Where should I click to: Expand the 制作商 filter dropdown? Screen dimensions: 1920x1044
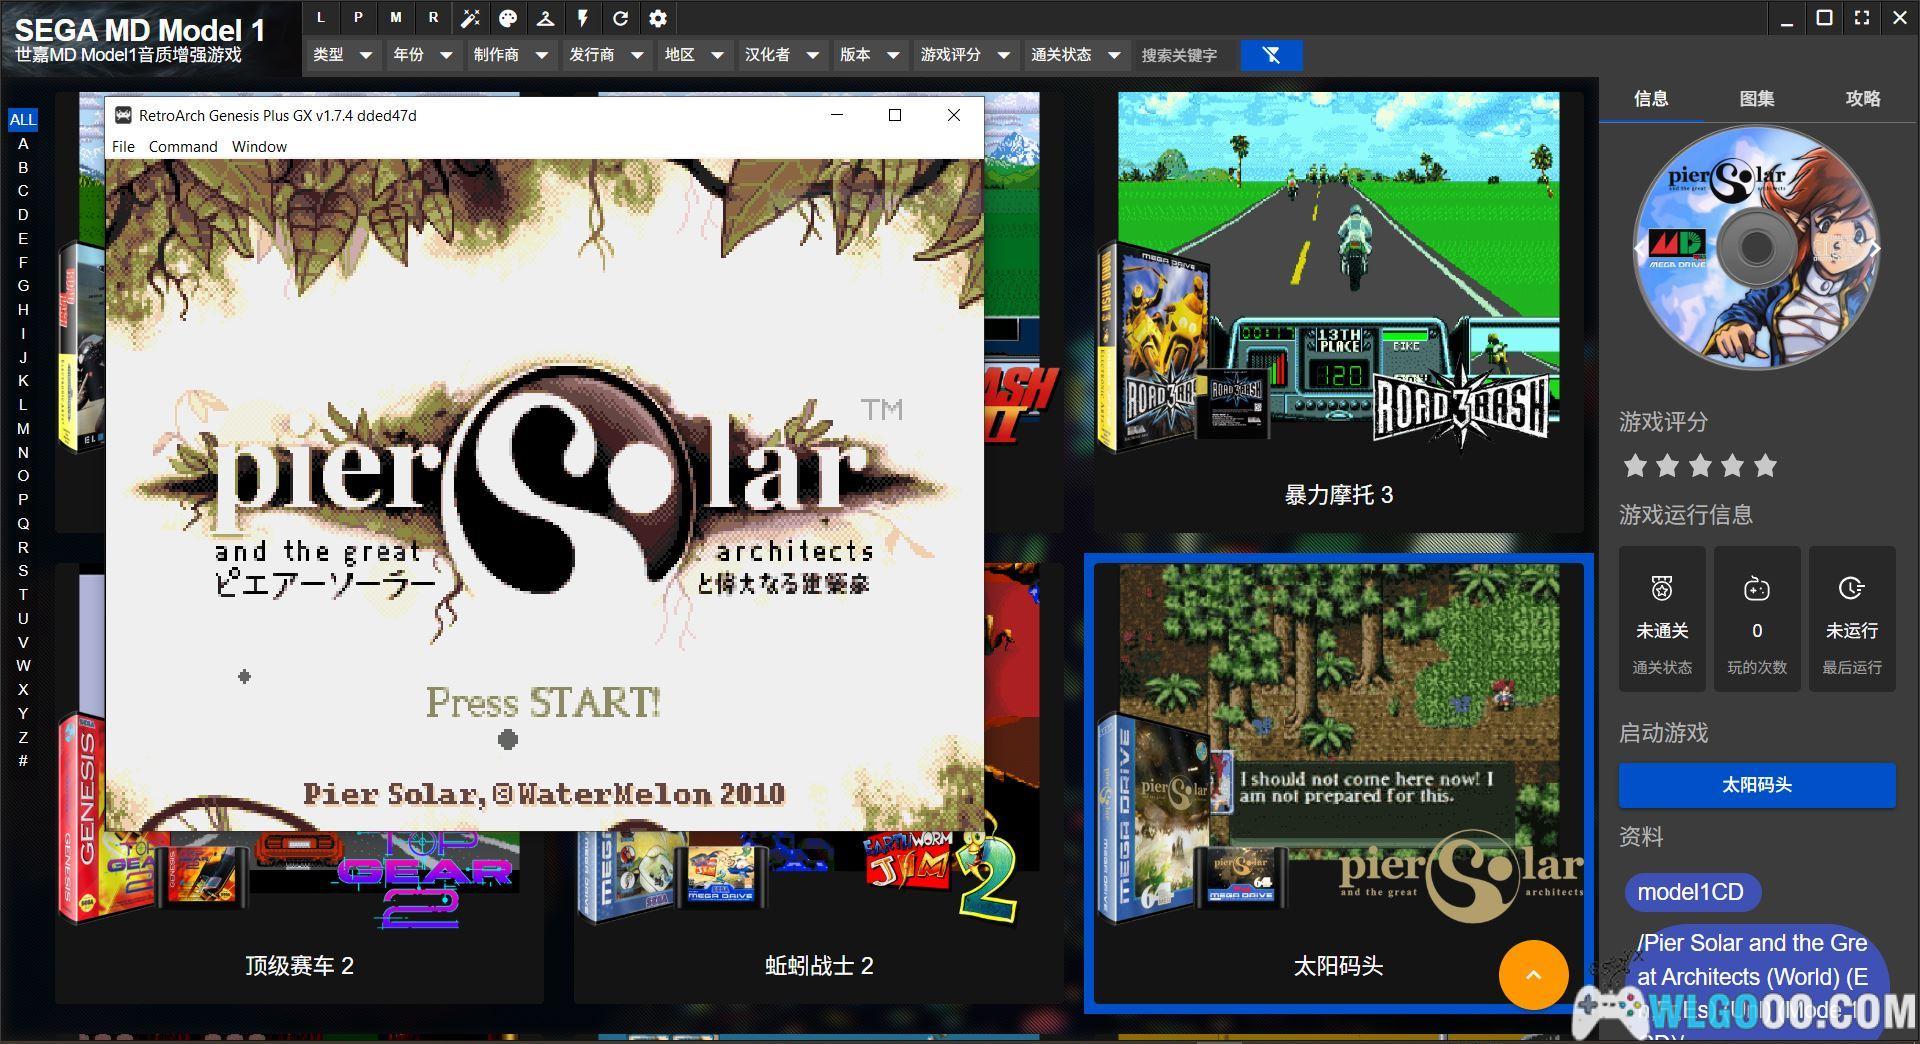[x=511, y=55]
